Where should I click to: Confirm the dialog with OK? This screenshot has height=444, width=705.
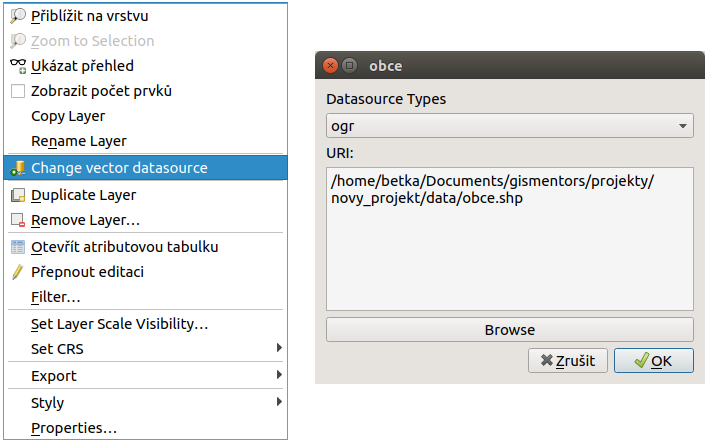(x=654, y=360)
